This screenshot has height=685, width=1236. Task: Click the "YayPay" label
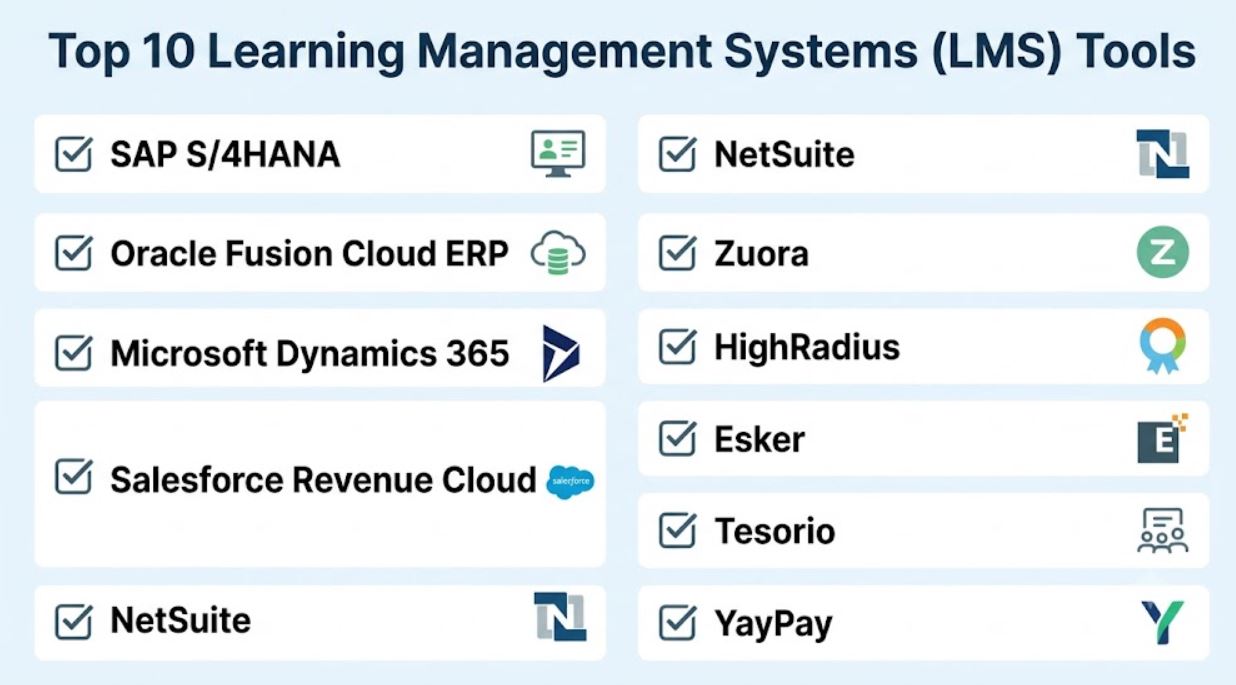click(x=773, y=625)
